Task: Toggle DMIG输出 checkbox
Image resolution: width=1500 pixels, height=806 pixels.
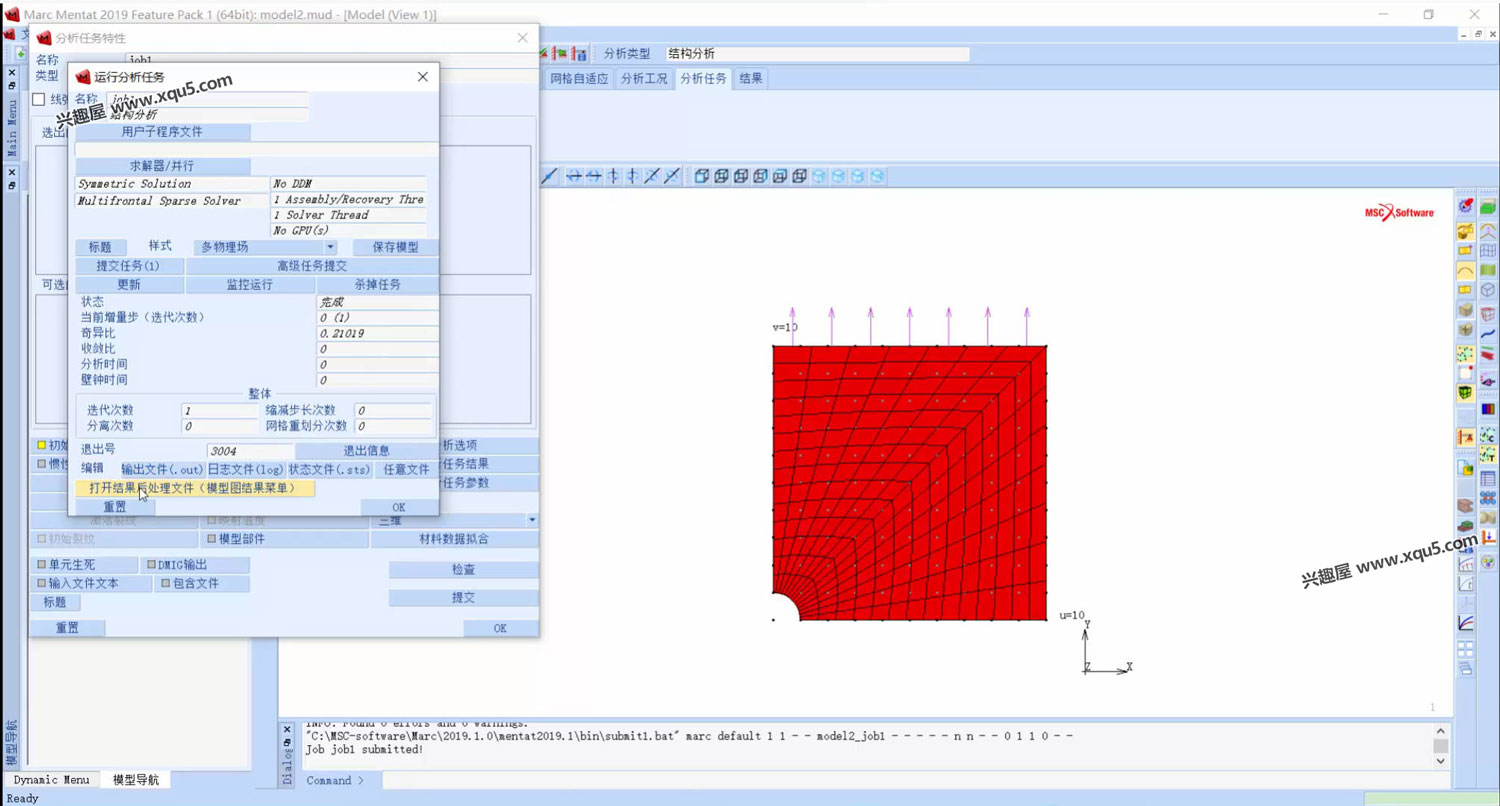Action: click(x=152, y=565)
